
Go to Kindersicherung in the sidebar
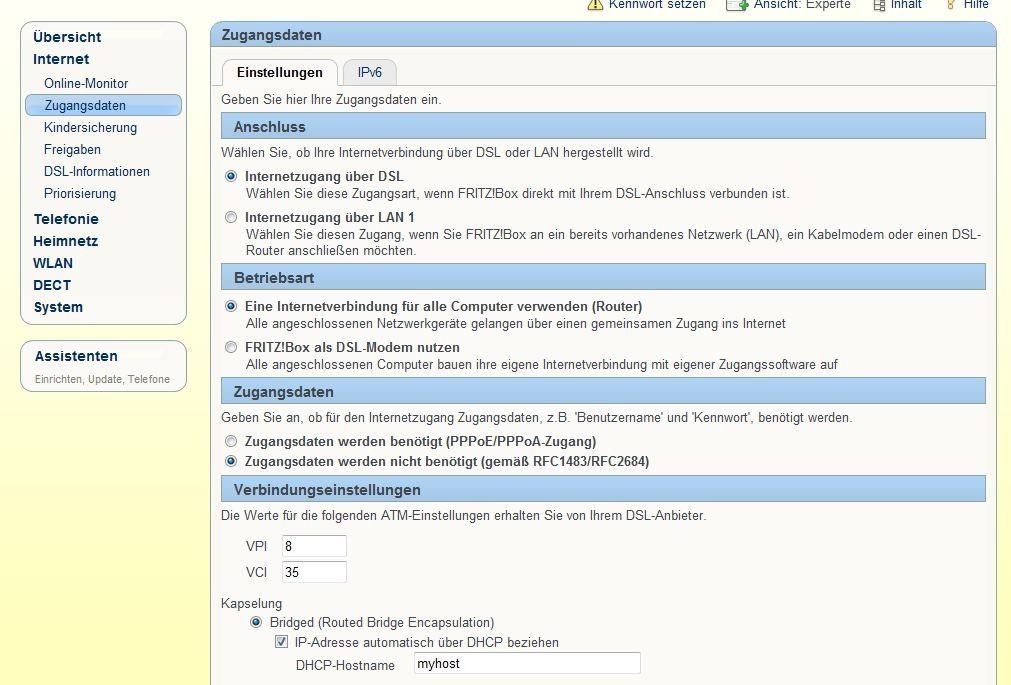point(90,127)
